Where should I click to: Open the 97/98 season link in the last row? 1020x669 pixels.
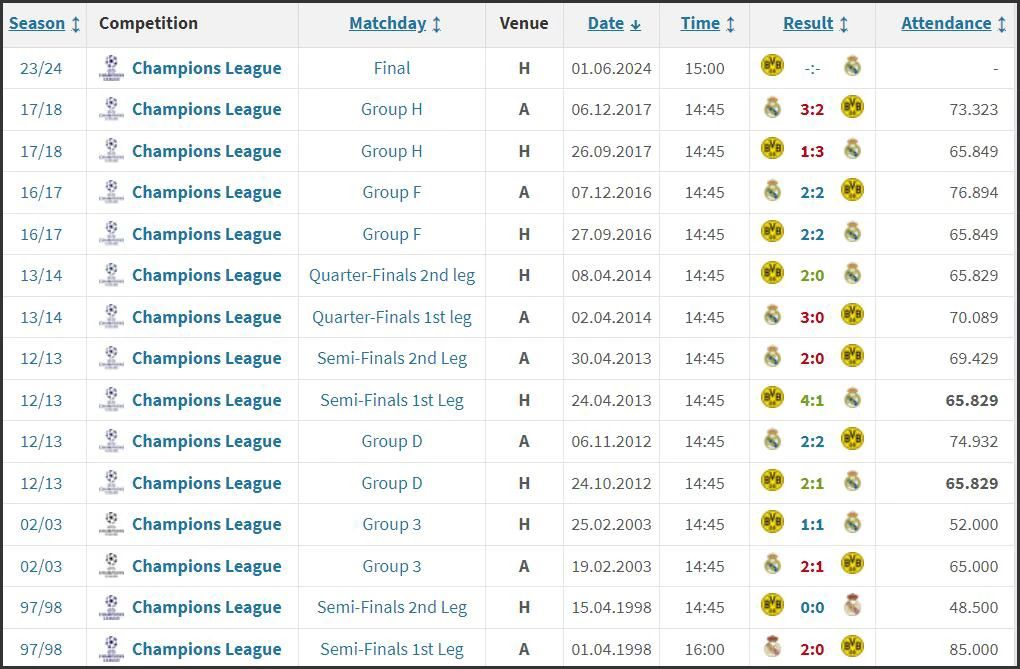41,649
